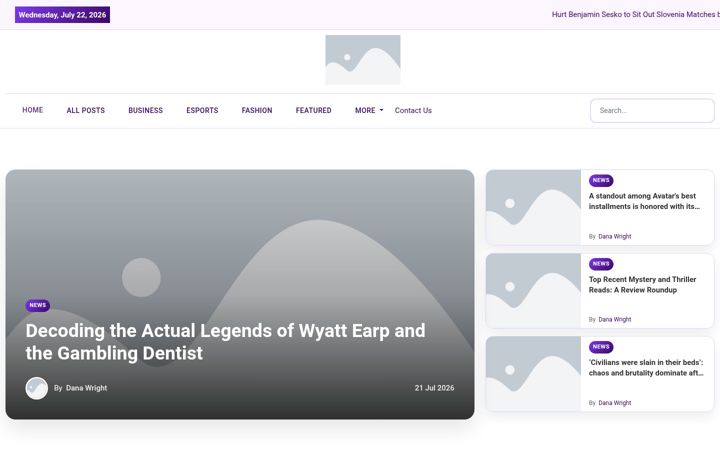Open Top Recent Mystery and Thriller Reads headline
Screen dimensions: 720x450
tap(642, 285)
